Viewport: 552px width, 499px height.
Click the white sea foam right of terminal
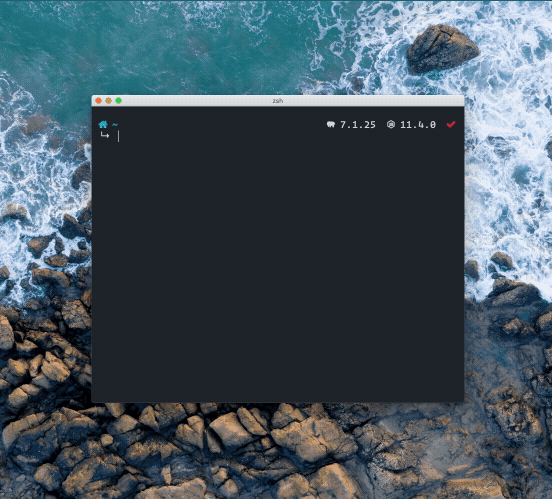click(x=507, y=176)
